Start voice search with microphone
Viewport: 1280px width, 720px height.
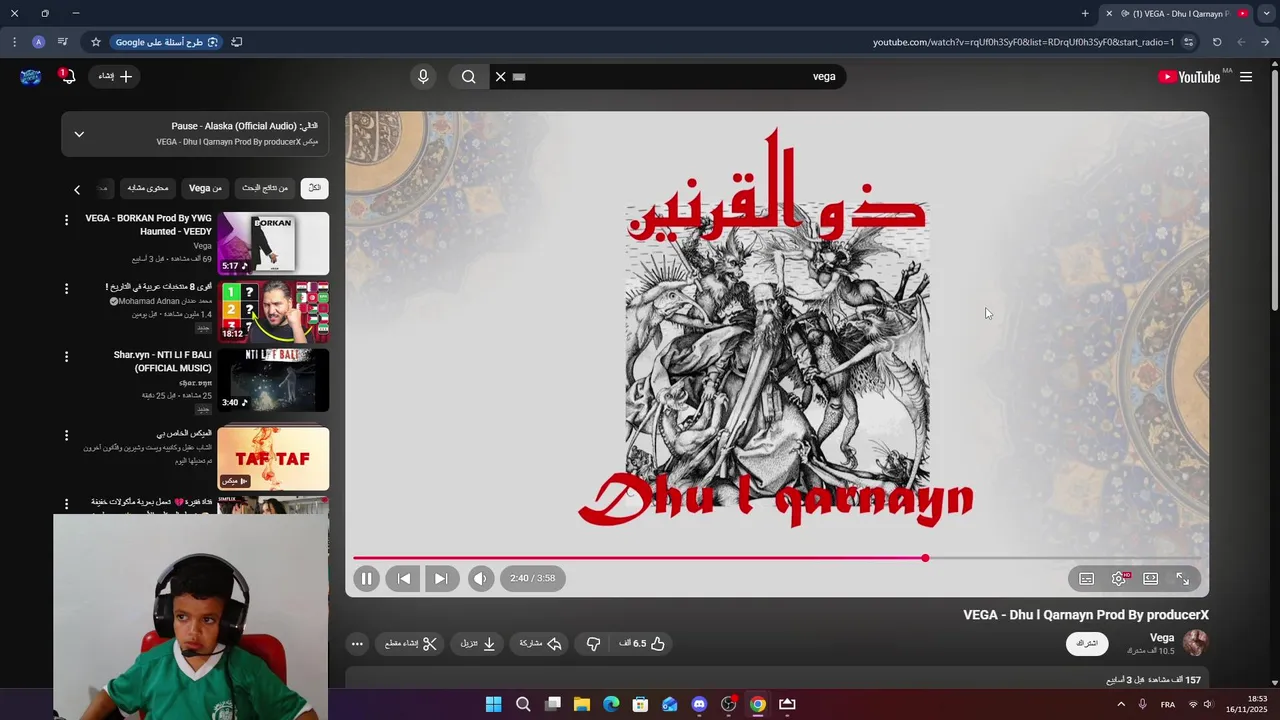[x=423, y=77]
